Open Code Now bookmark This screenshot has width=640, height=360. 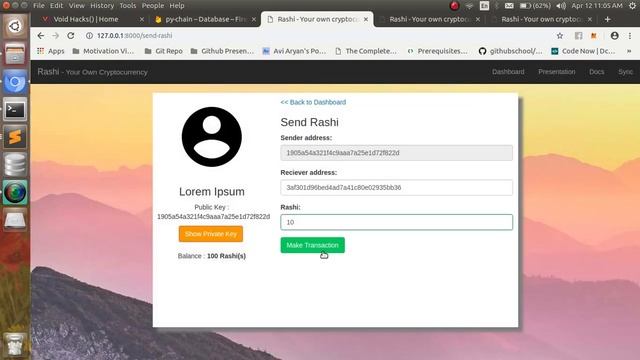pos(583,51)
